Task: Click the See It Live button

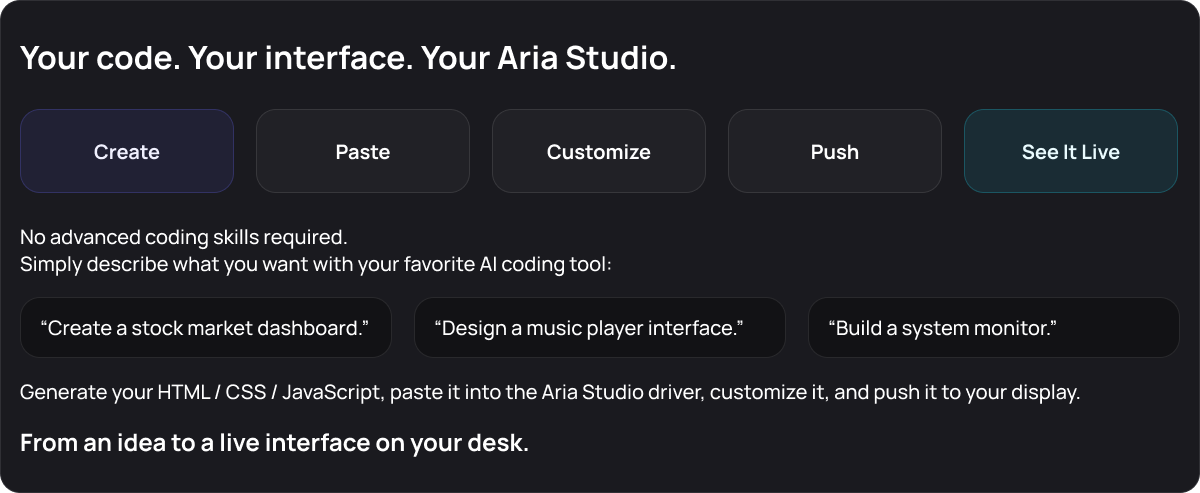Action: click(x=1071, y=151)
